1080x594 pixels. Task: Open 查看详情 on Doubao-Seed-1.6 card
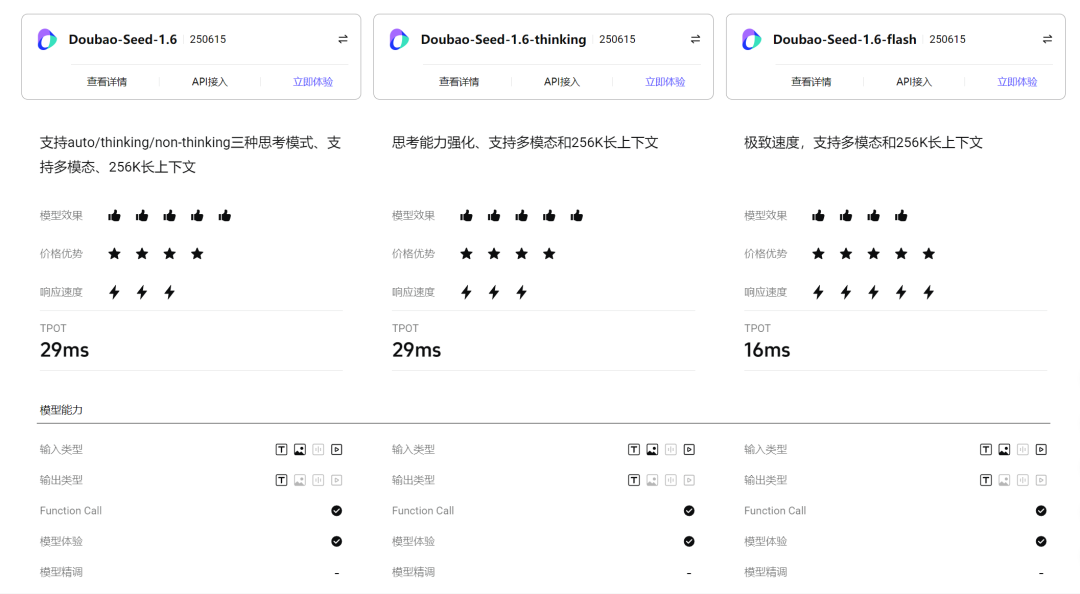click(107, 82)
